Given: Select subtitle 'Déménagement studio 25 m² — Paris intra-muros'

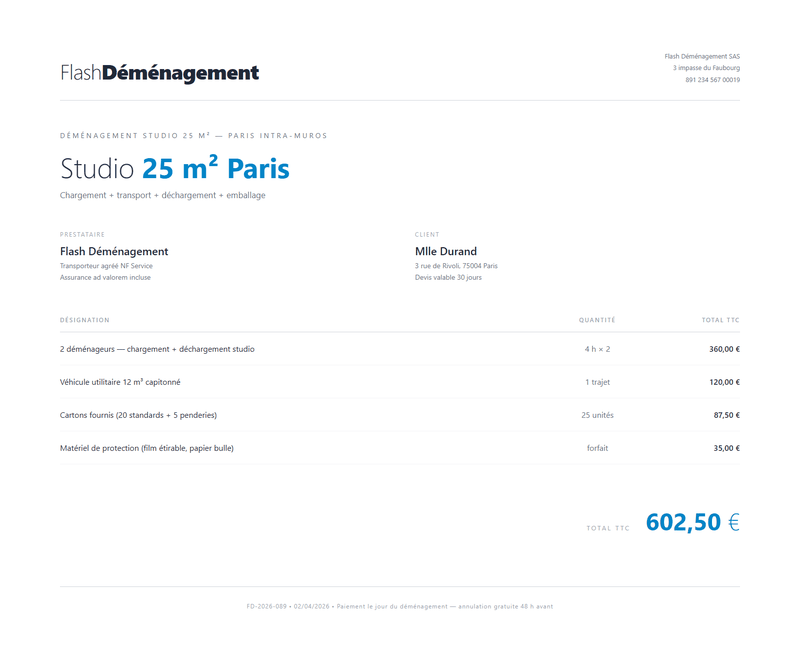Looking at the screenshot, I should click(x=193, y=136).
